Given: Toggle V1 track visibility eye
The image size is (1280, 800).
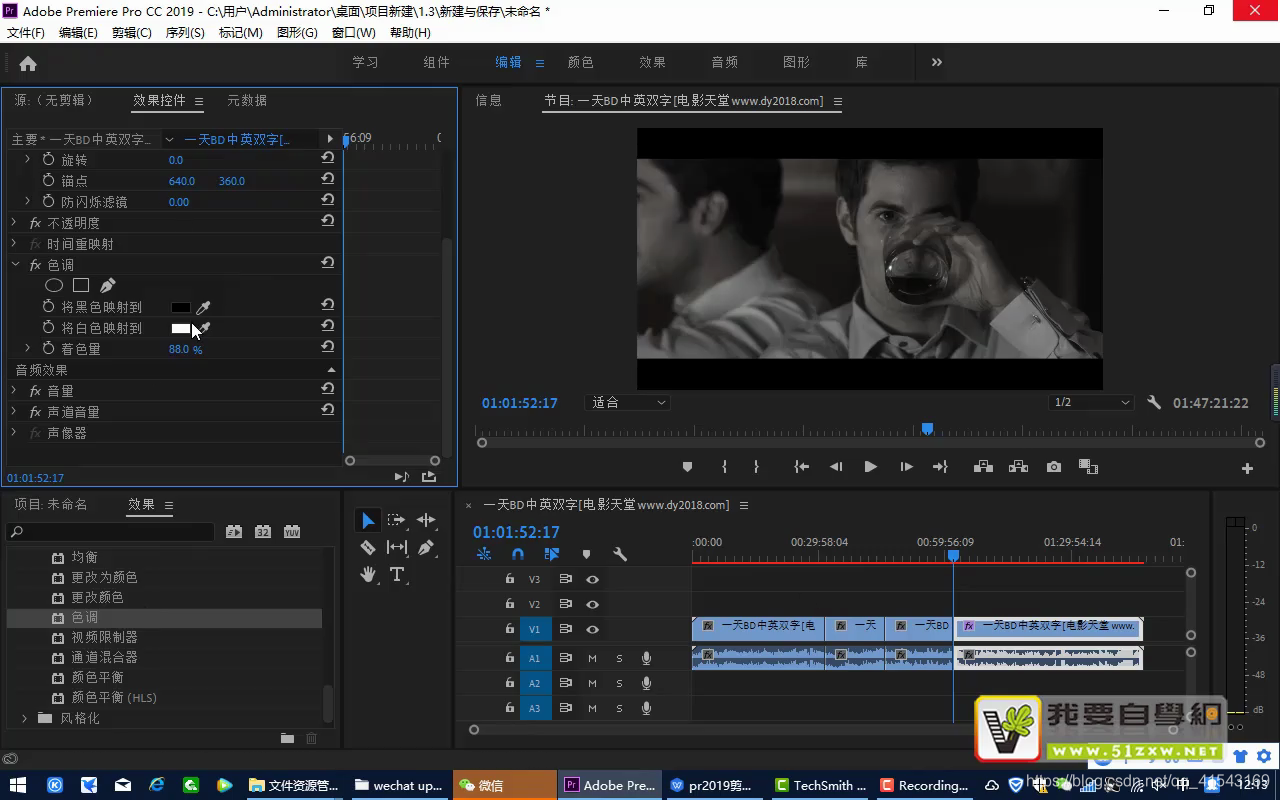Looking at the screenshot, I should [x=592, y=629].
